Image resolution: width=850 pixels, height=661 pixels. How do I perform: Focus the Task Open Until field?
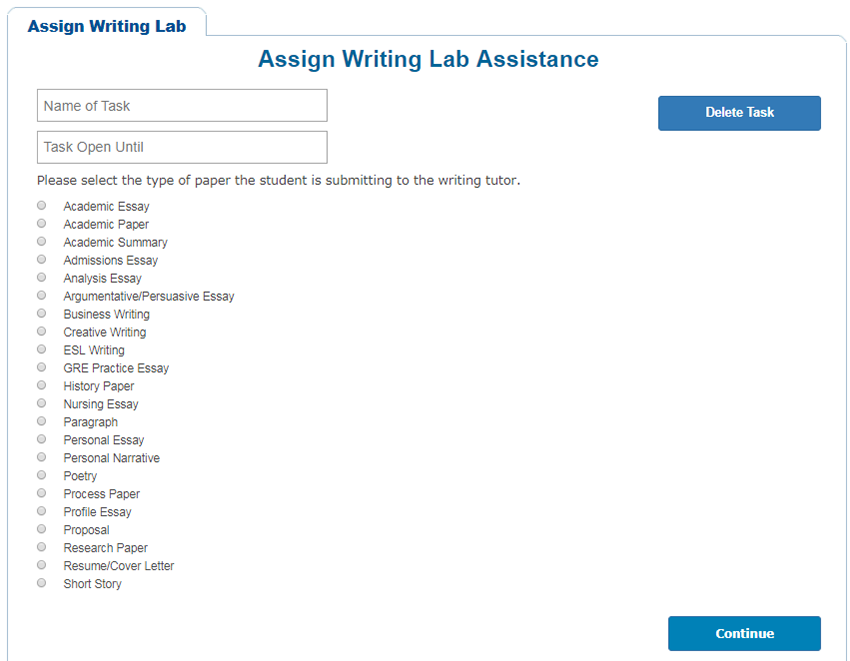point(182,147)
